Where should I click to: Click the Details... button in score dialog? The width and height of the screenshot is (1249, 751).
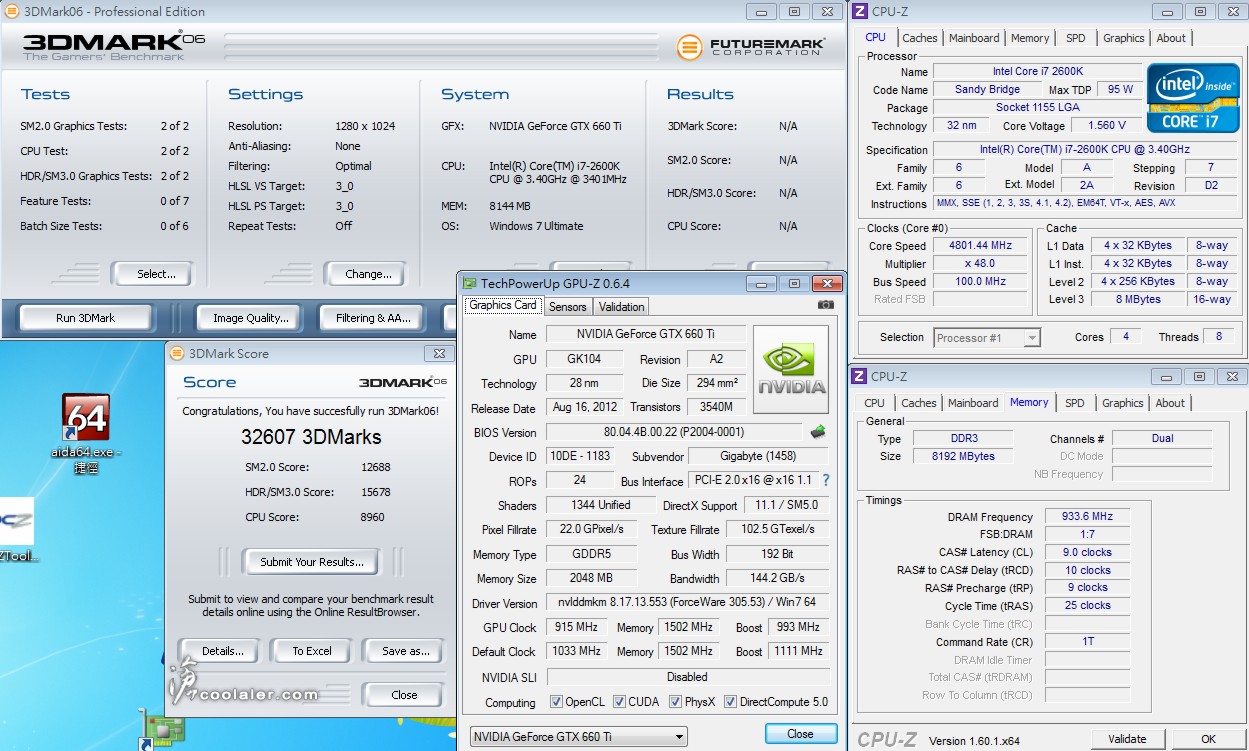click(222, 651)
